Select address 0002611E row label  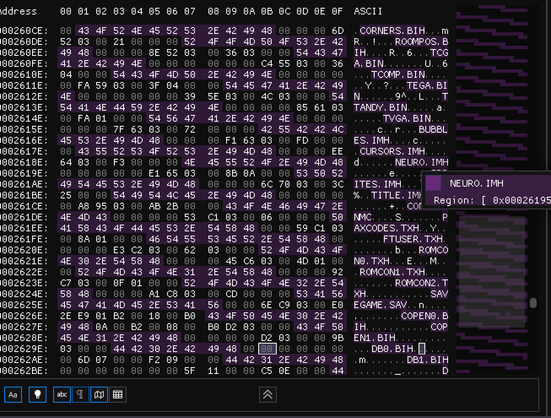(24, 86)
